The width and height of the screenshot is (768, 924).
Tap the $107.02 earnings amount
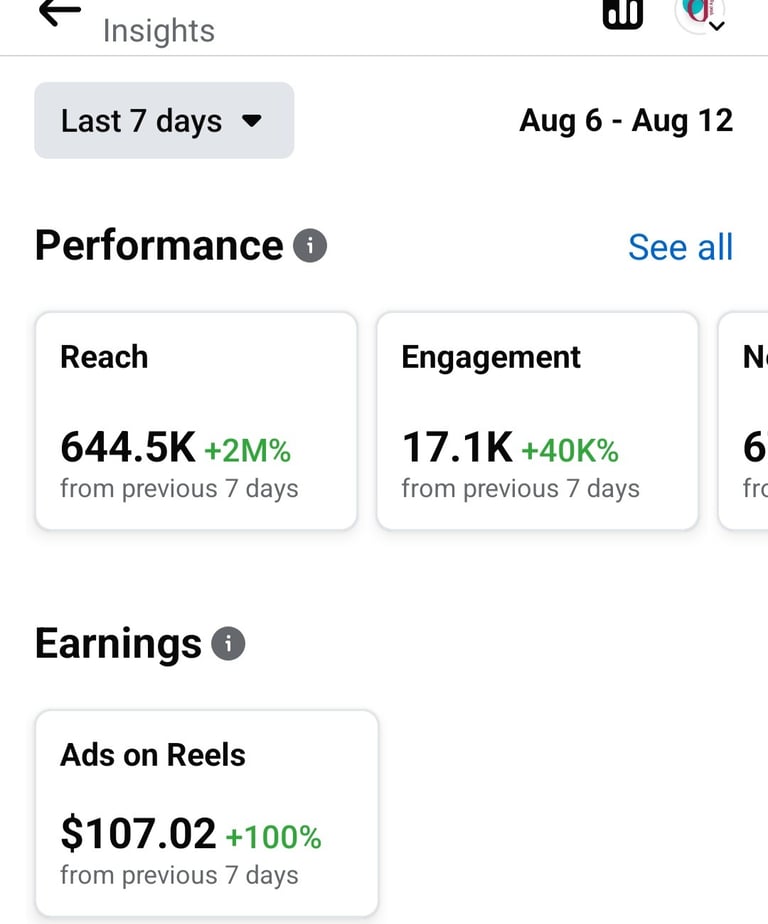pyautogui.click(x=138, y=833)
